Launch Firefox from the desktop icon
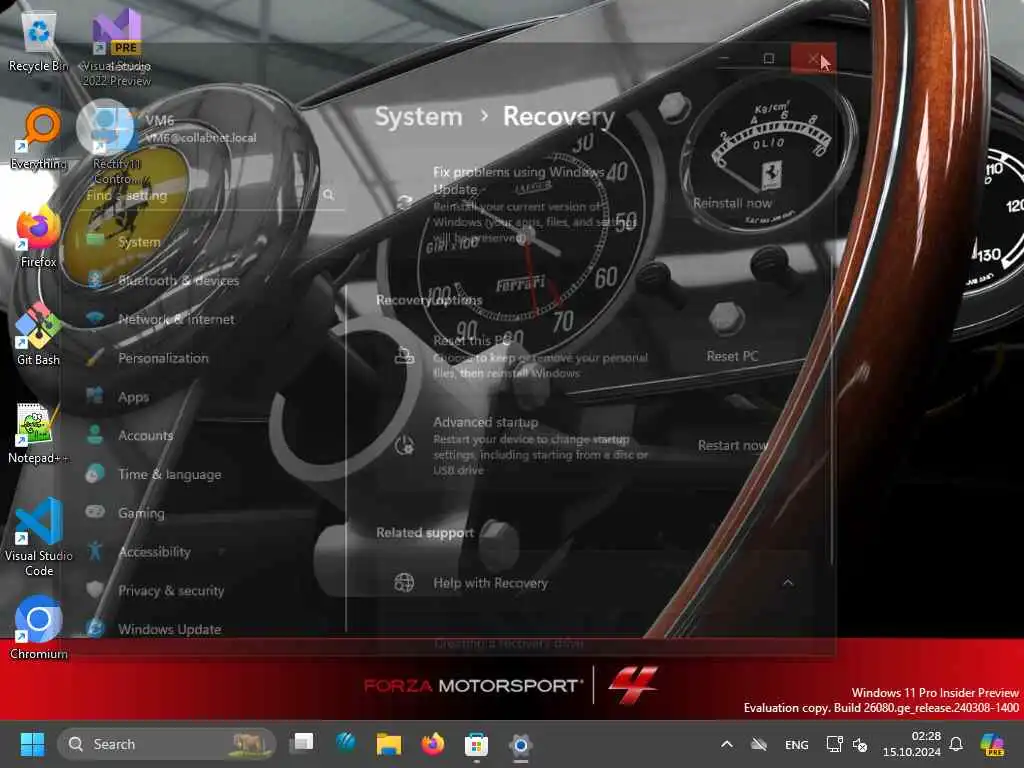The width and height of the screenshot is (1024, 768). coord(39,236)
